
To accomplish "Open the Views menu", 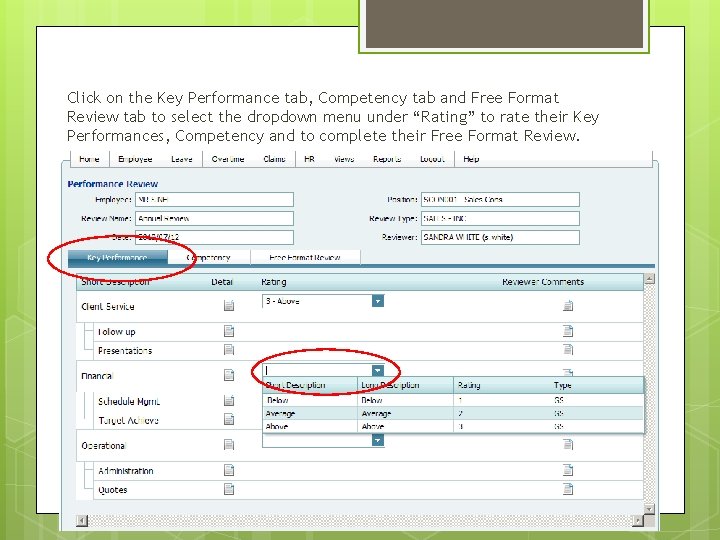I will click(x=344, y=159).
